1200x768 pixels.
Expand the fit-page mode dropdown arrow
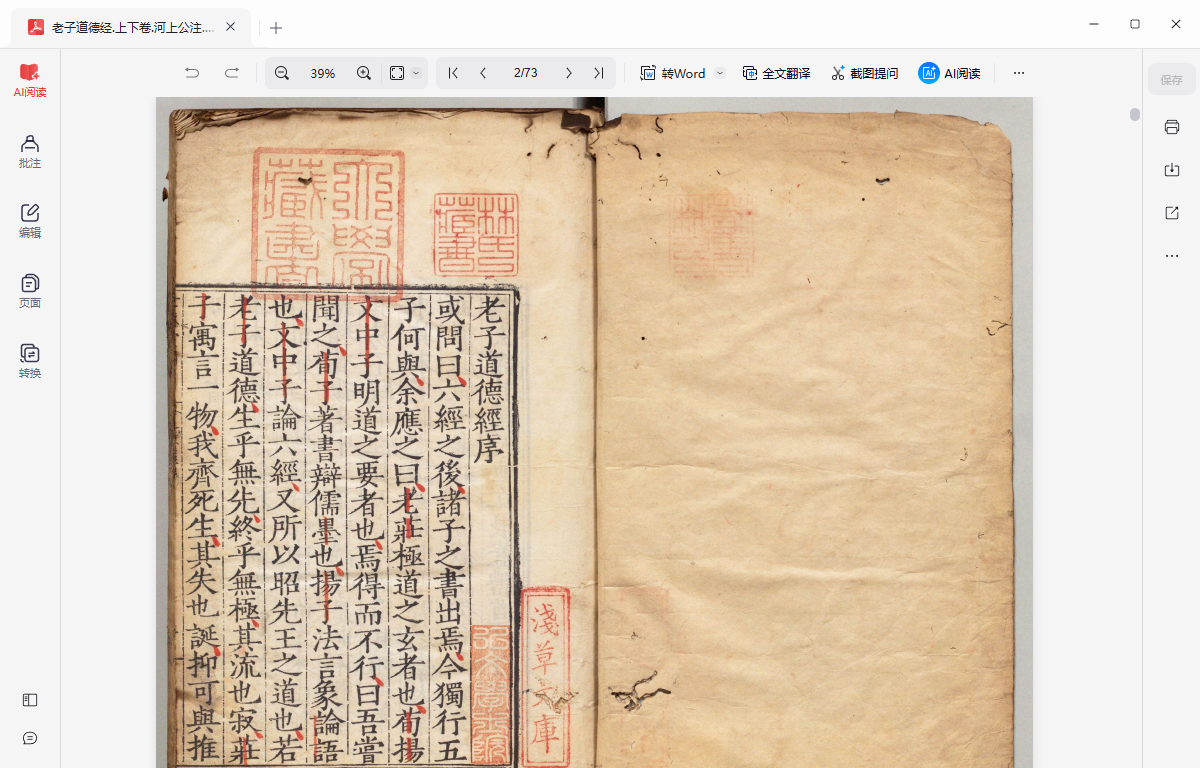coord(417,73)
